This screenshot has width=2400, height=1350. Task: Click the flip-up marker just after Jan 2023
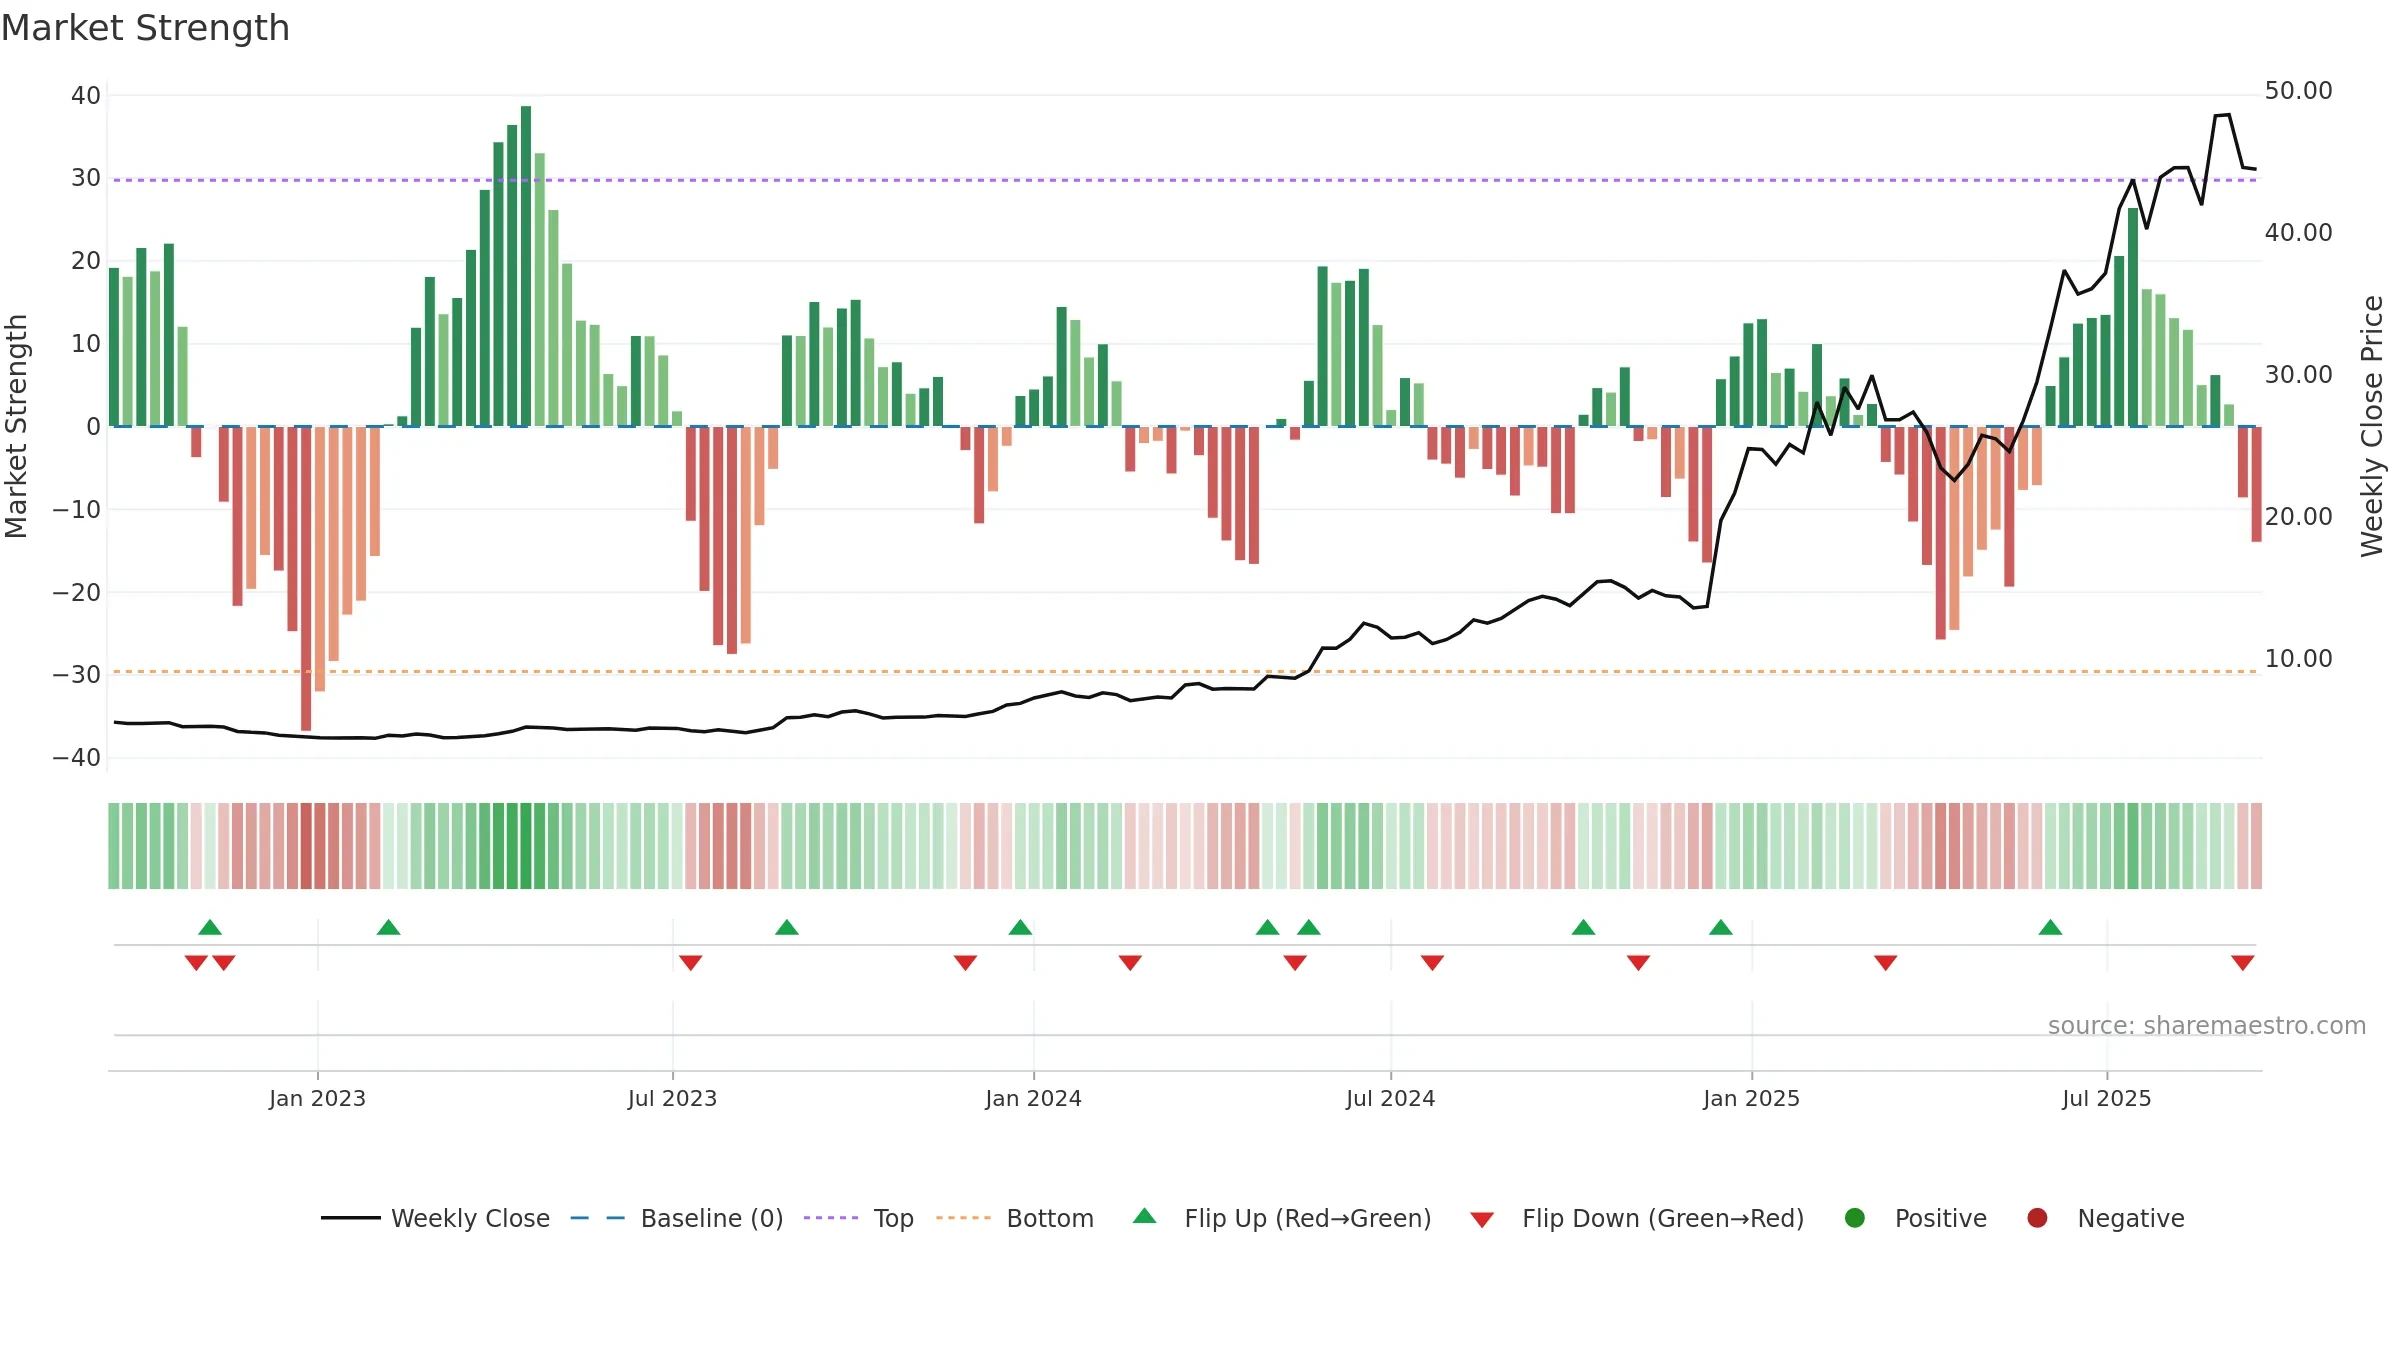pyautogui.click(x=389, y=927)
